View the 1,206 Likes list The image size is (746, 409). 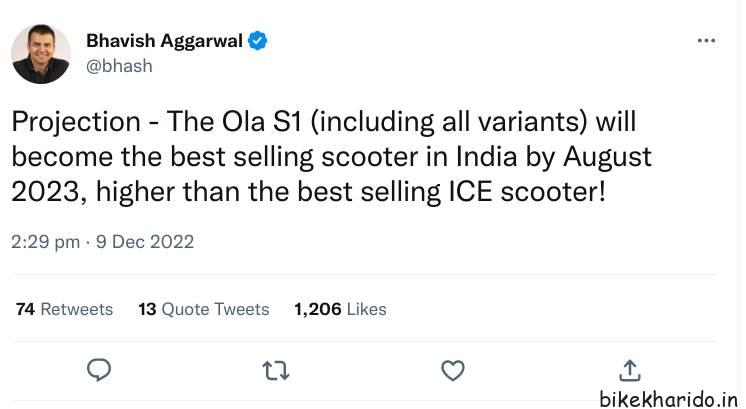pos(340,309)
